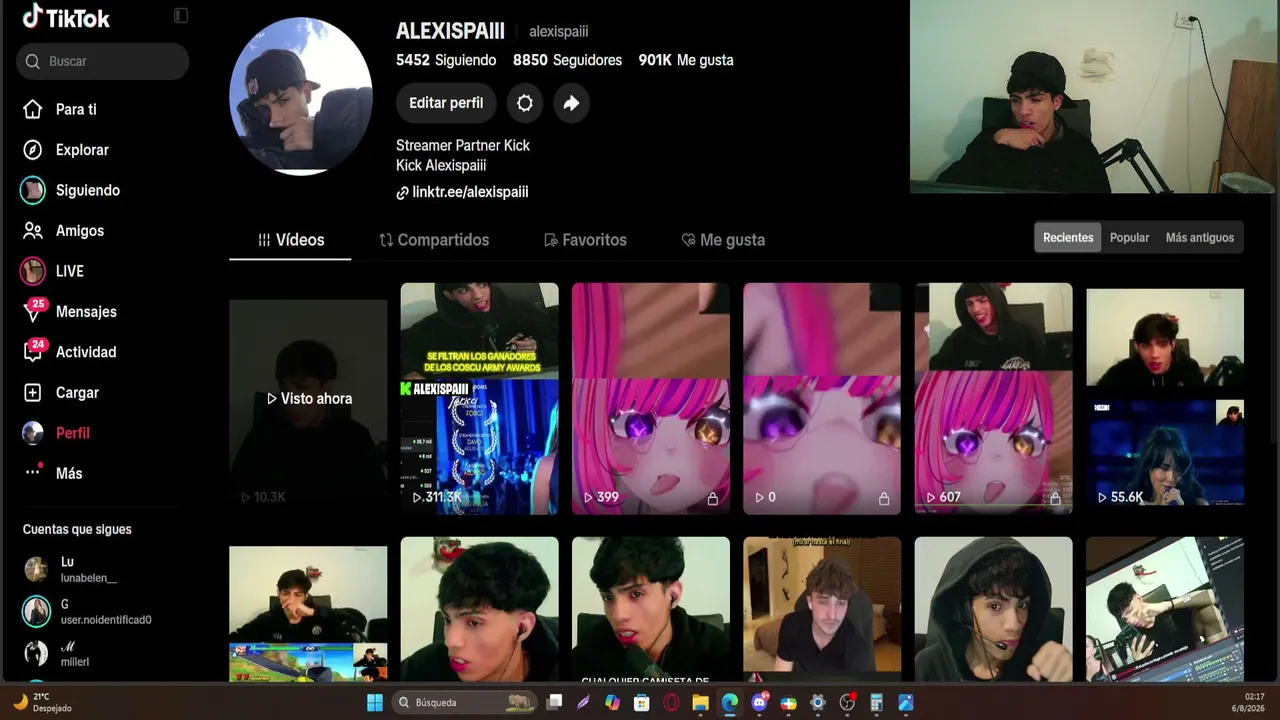Open Windows Start menu
Screen dimensions: 1280x720
[375, 703]
